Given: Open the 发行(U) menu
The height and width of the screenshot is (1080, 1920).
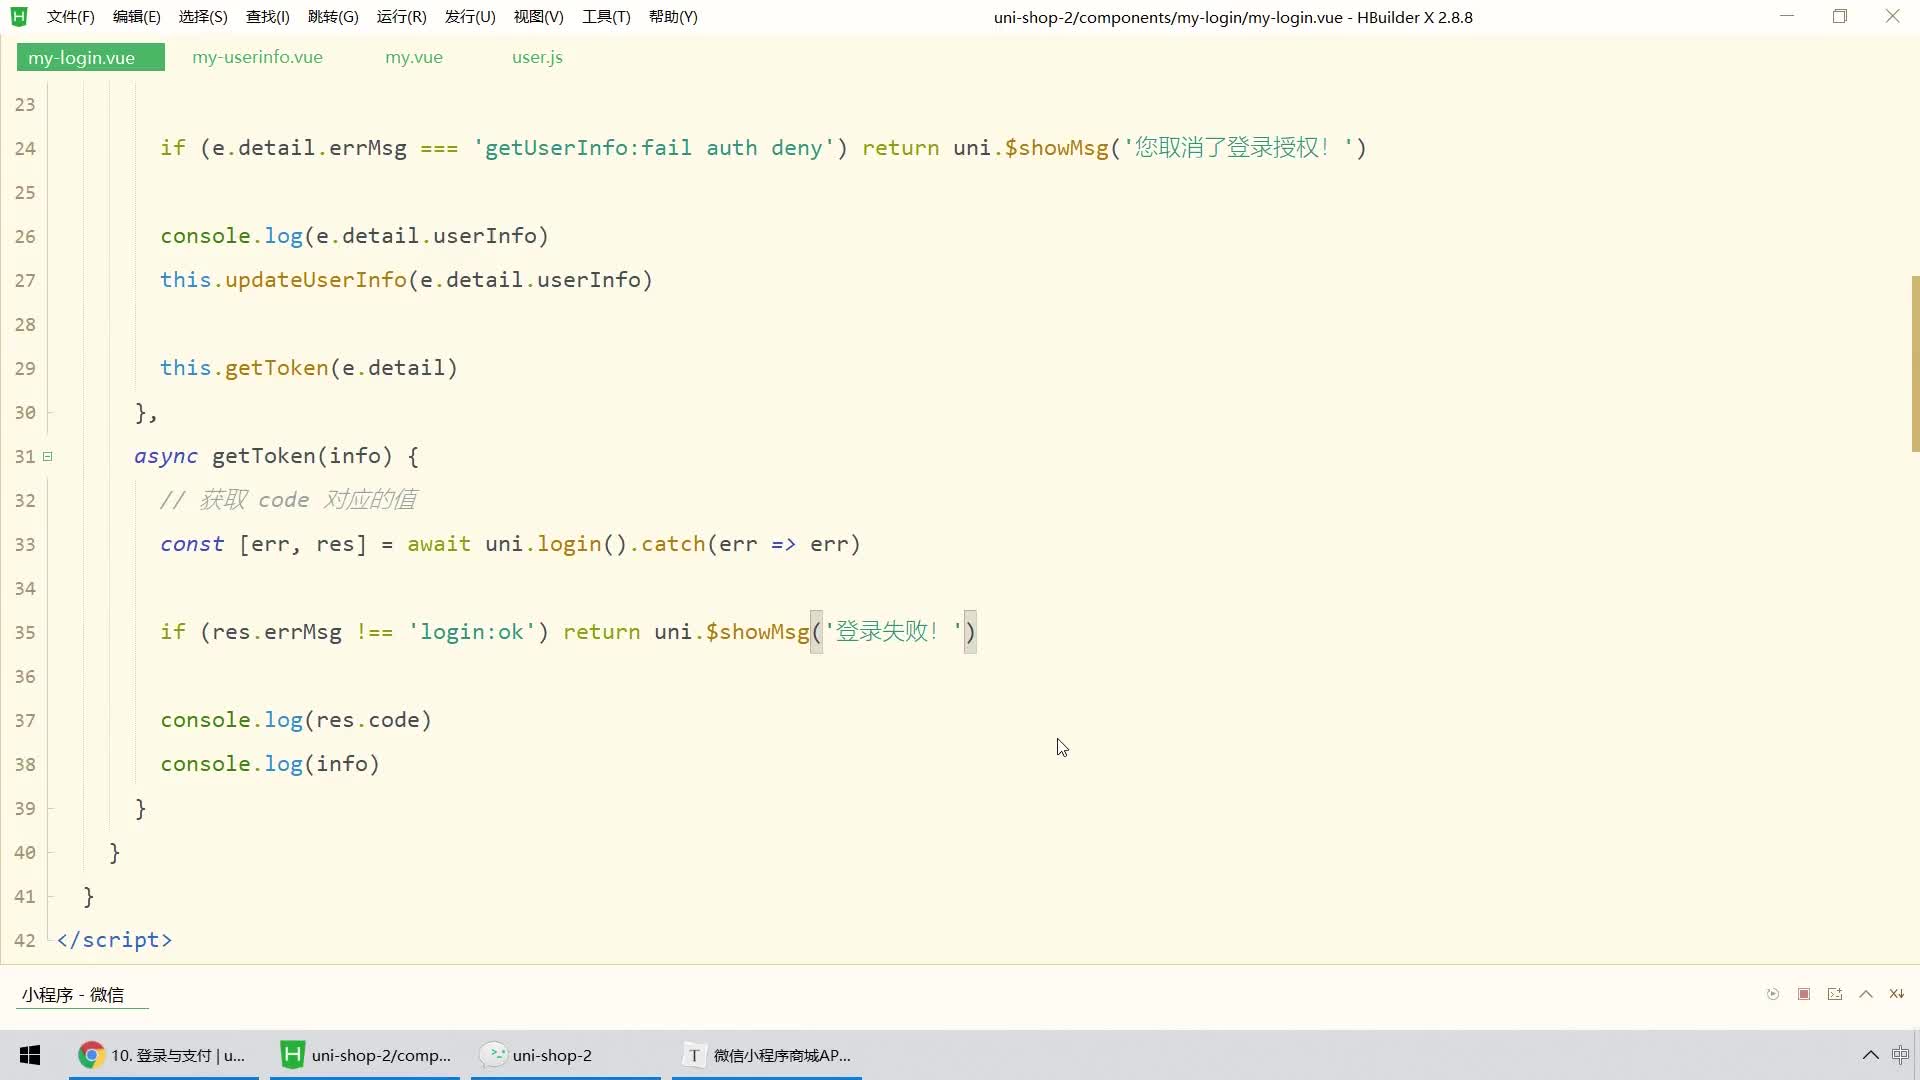Looking at the screenshot, I should point(470,17).
